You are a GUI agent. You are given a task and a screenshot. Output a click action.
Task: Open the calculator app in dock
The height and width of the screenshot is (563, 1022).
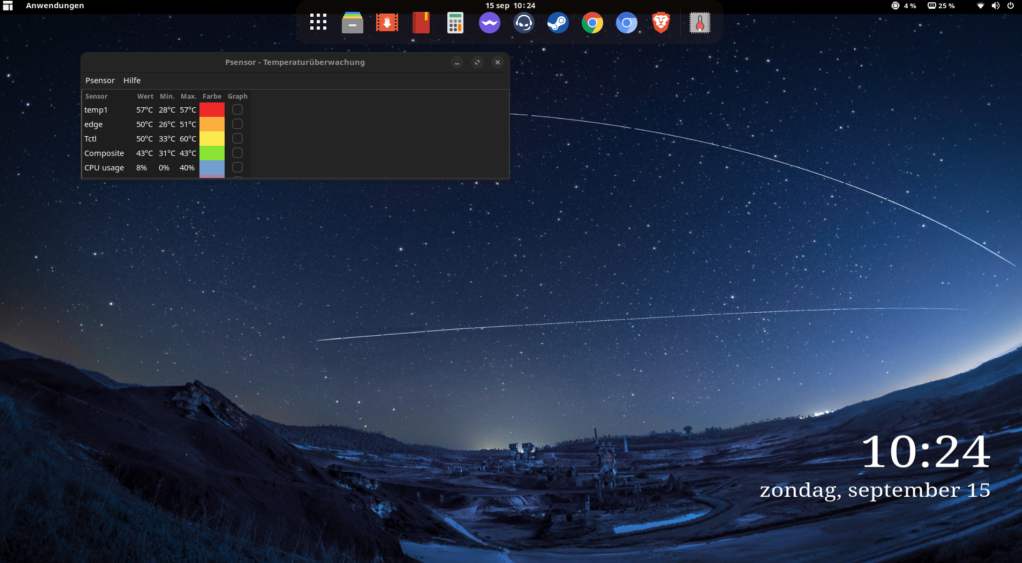coord(455,22)
